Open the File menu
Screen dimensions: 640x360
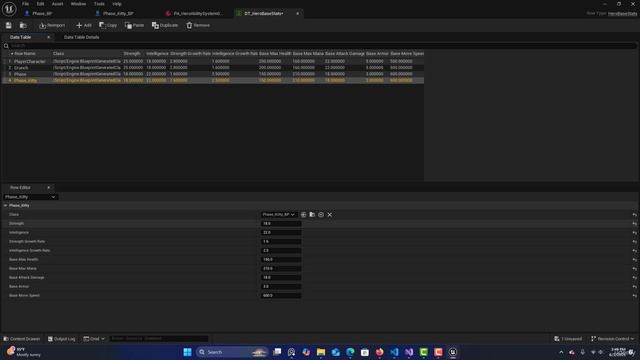point(25,4)
